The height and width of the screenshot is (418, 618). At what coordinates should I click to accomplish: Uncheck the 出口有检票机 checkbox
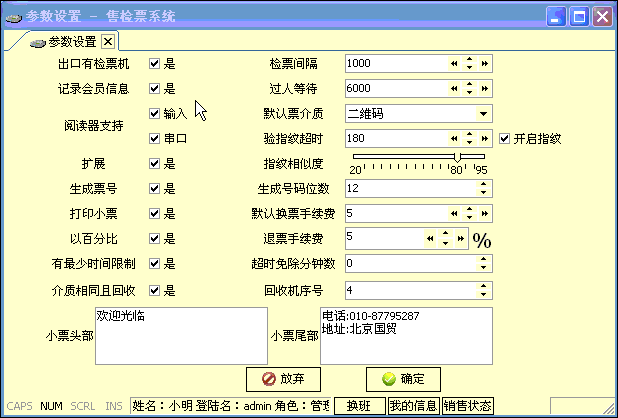(x=154, y=63)
